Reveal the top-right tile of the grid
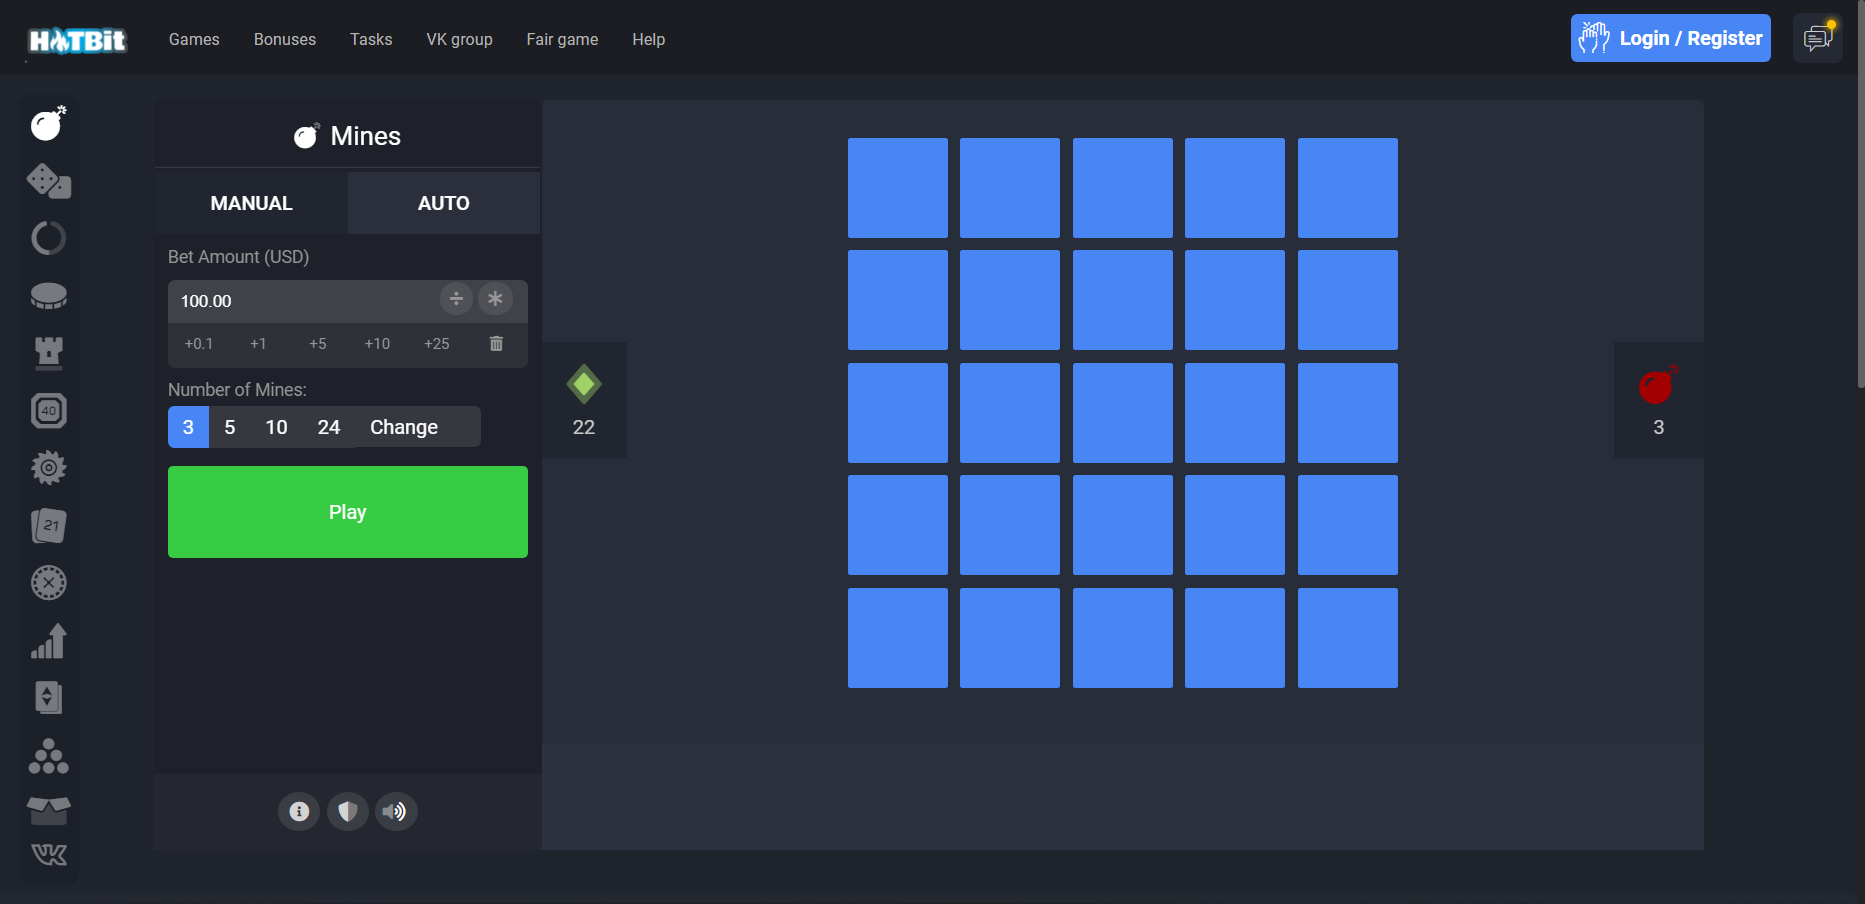The image size is (1865, 904). (x=1348, y=188)
